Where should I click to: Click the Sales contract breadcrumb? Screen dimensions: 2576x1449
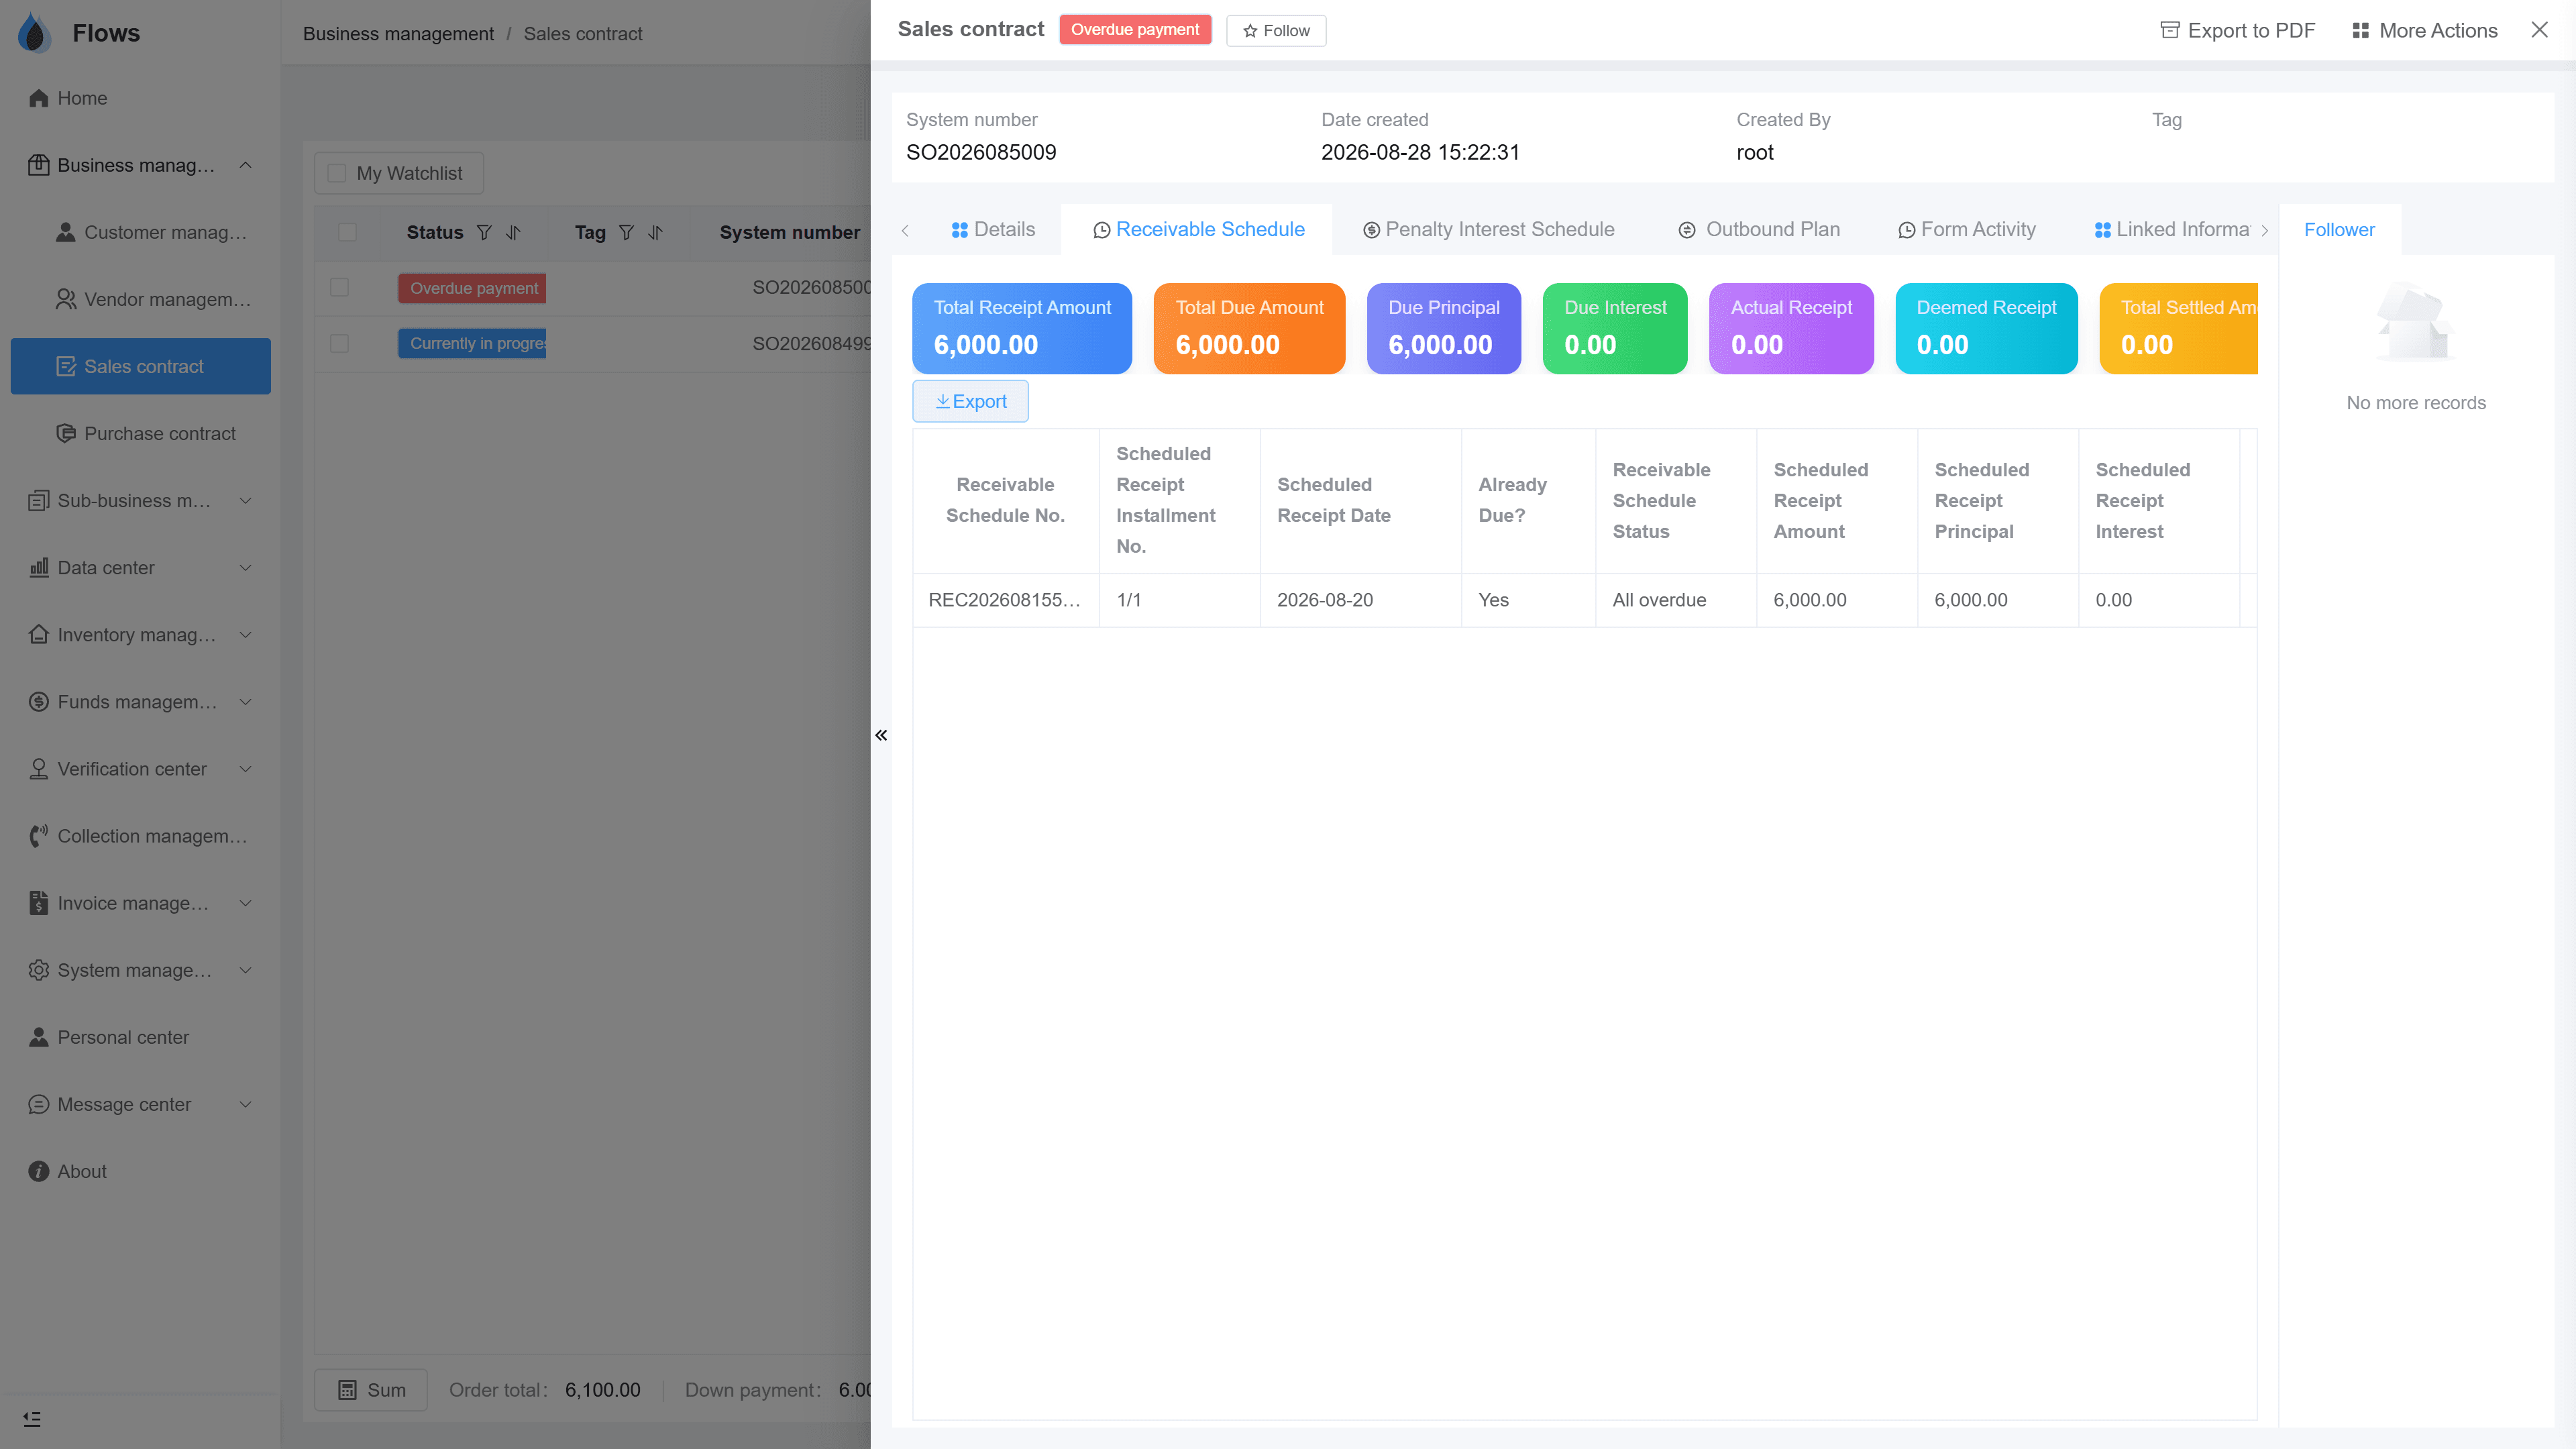583,33
